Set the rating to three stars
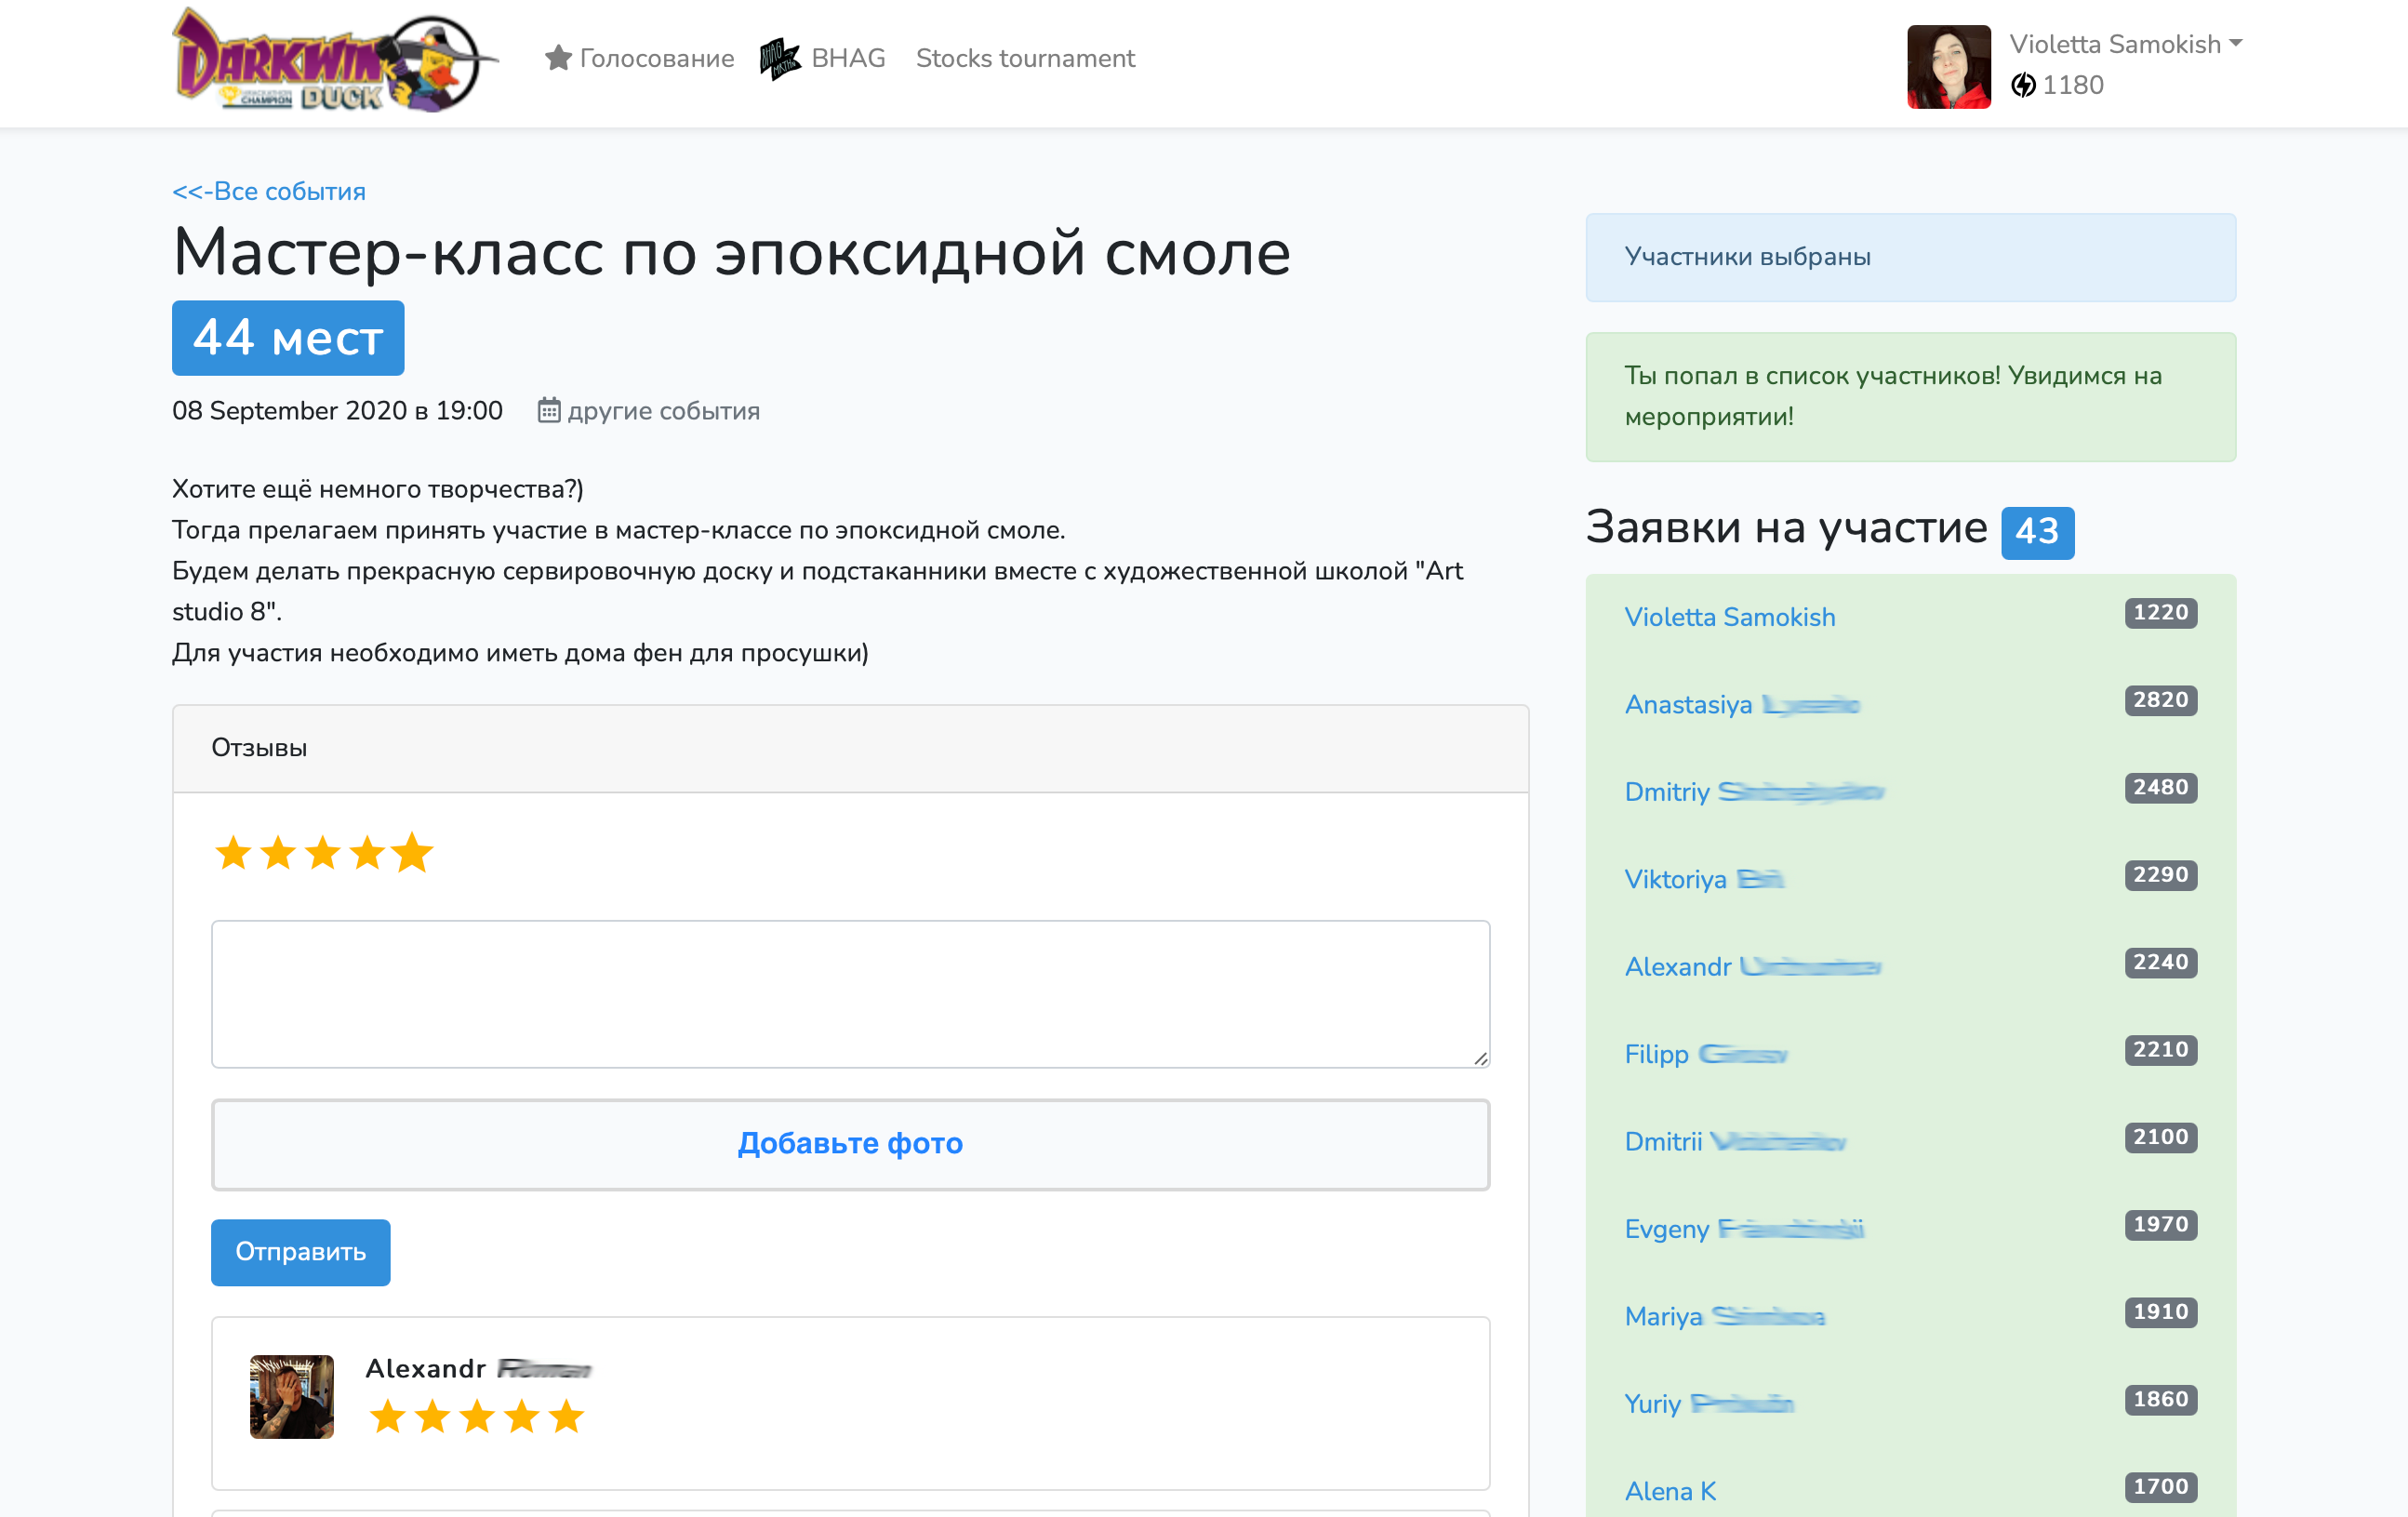The image size is (2408, 1517). pyautogui.click(x=323, y=852)
